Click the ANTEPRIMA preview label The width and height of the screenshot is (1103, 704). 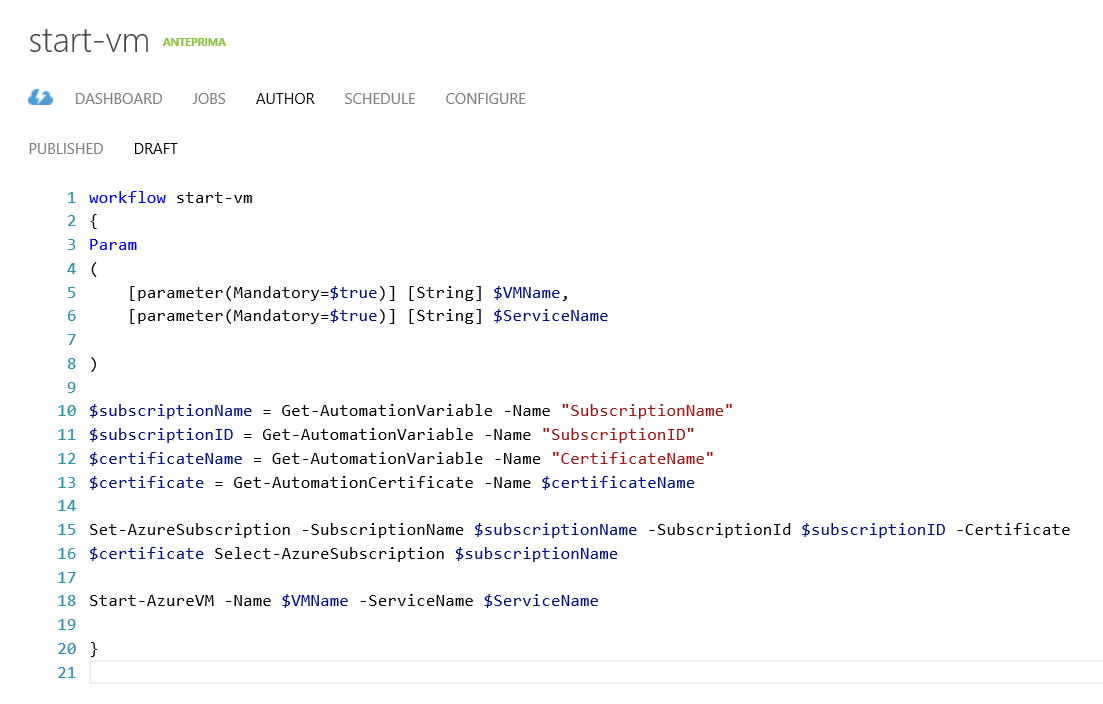point(194,42)
